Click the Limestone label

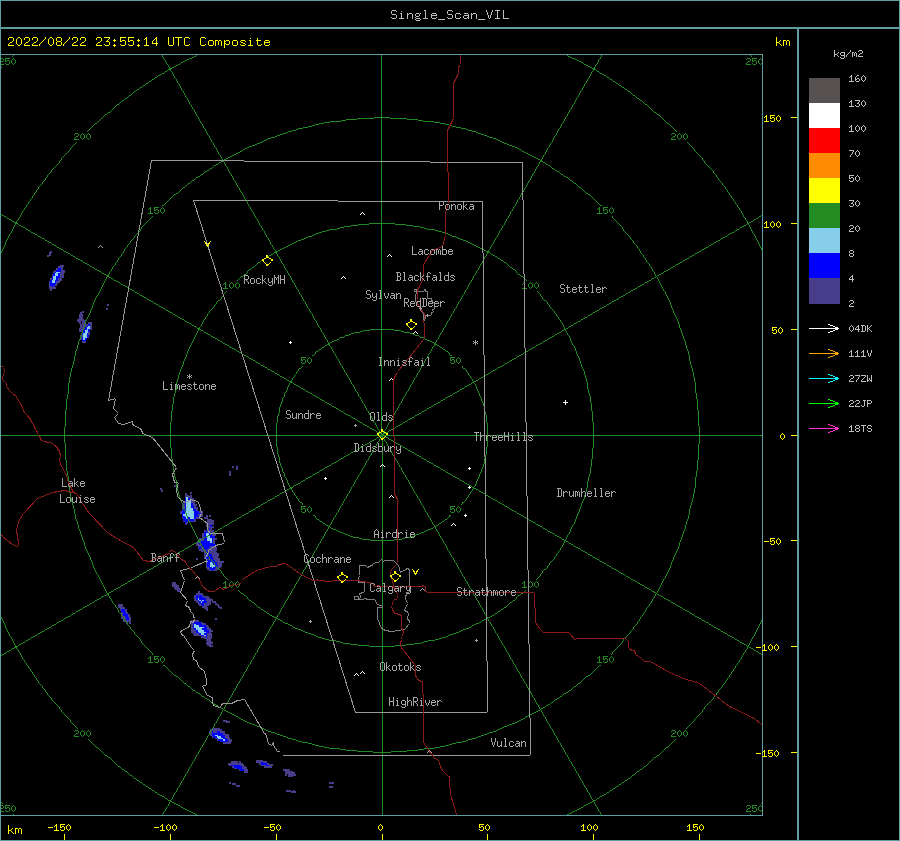[x=189, y=386]
